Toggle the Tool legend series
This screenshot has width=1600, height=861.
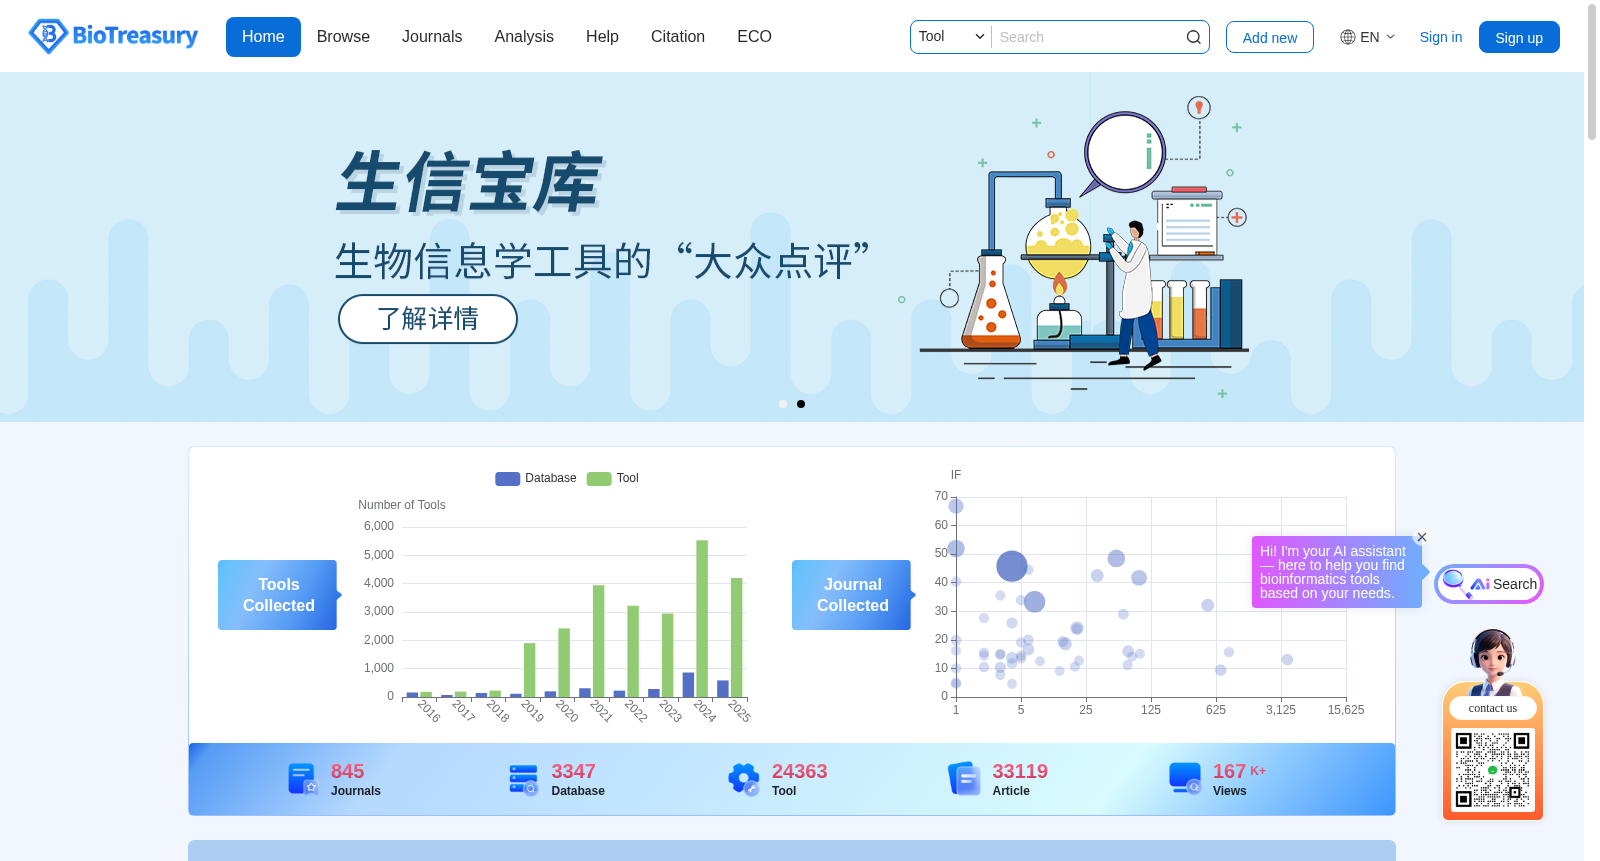(613, 478)
